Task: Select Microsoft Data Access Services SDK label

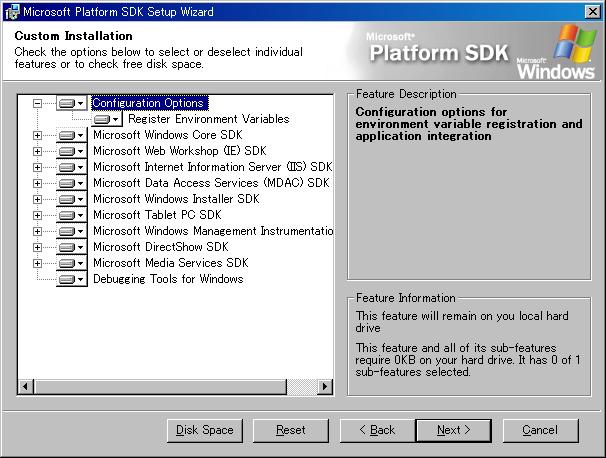Action: (211, 183)
